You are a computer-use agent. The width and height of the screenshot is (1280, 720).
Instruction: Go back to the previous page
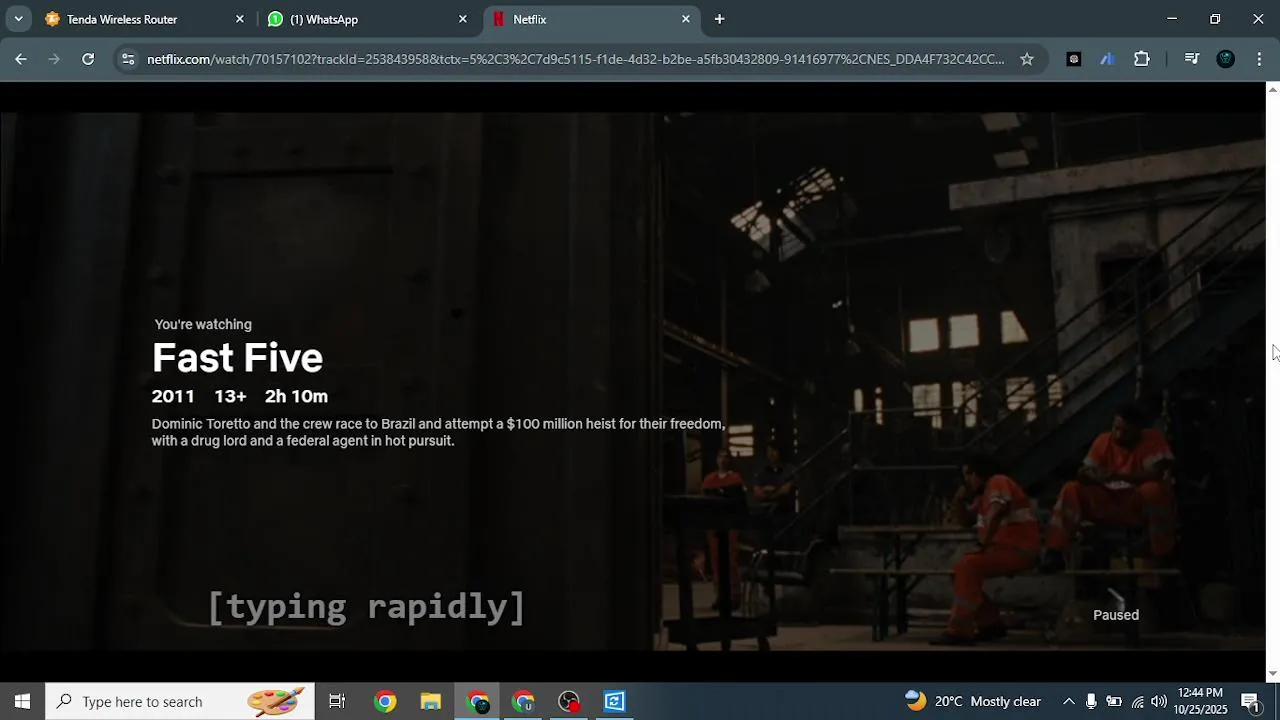pyautogui.click(x=21, y=59)
